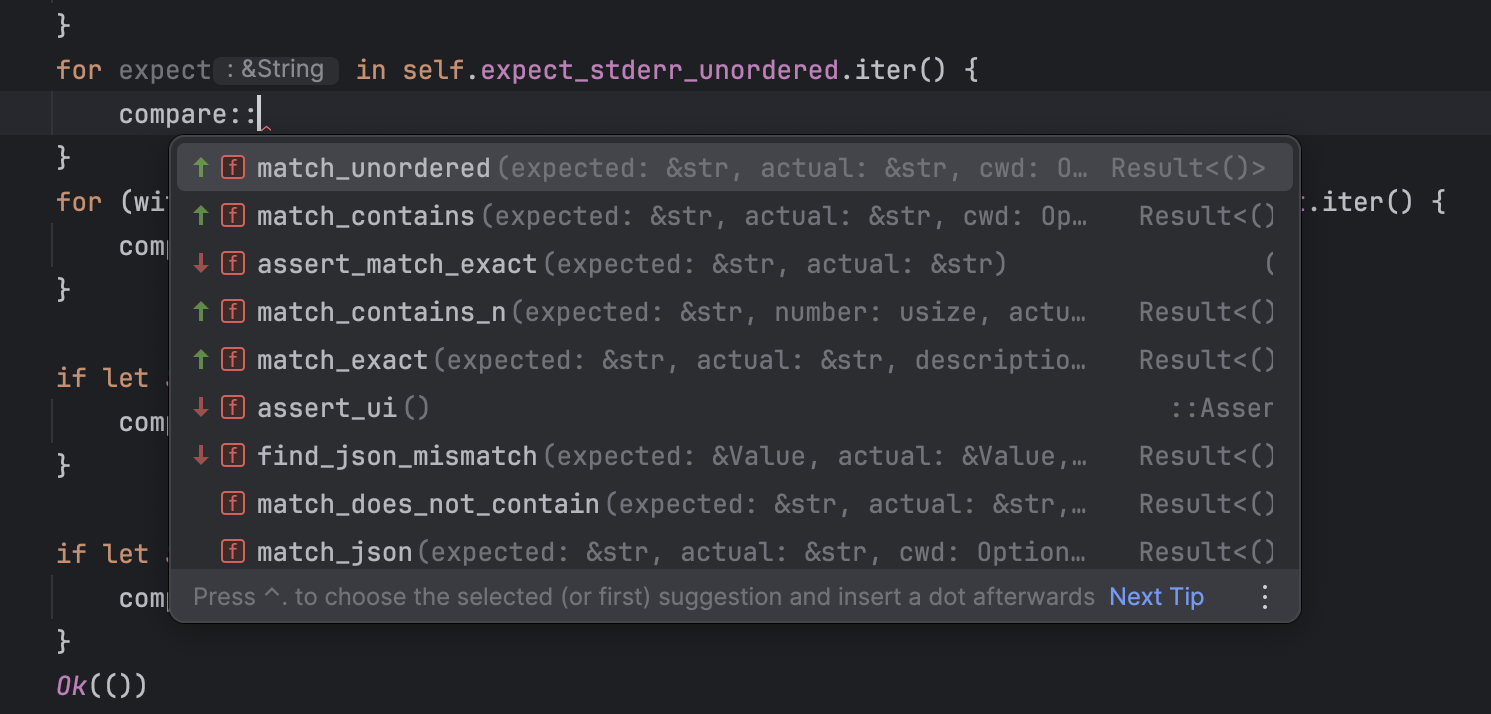Choose the match_exact suggestion from the list
The width and height of the screenshot is (1491, 714).
coord(342,359)
